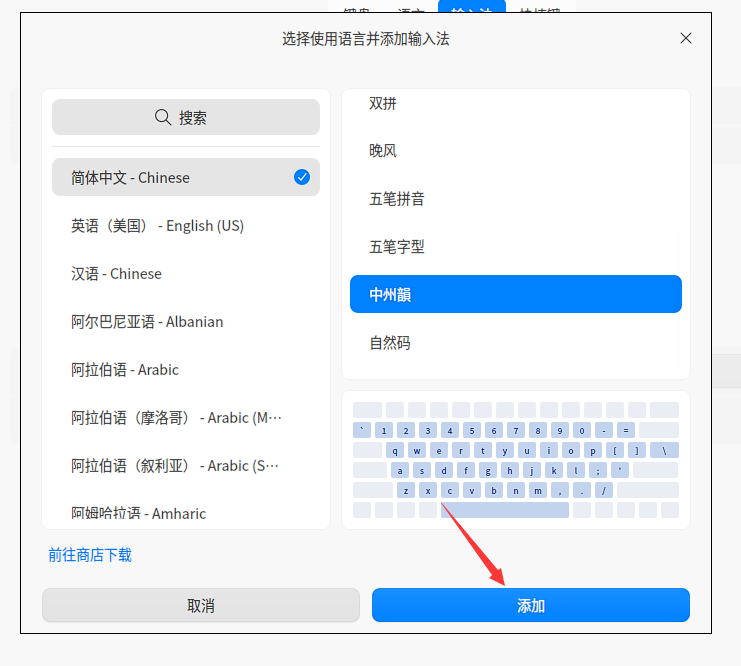Image resolution: width=741 pixels, height=666 pixels.
Task: Close the add input method dialog
Action: [686, 38]
